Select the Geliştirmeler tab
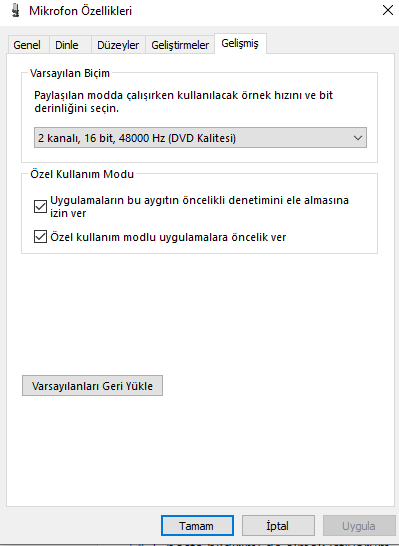Screen dimensions: 399x546 180,45
